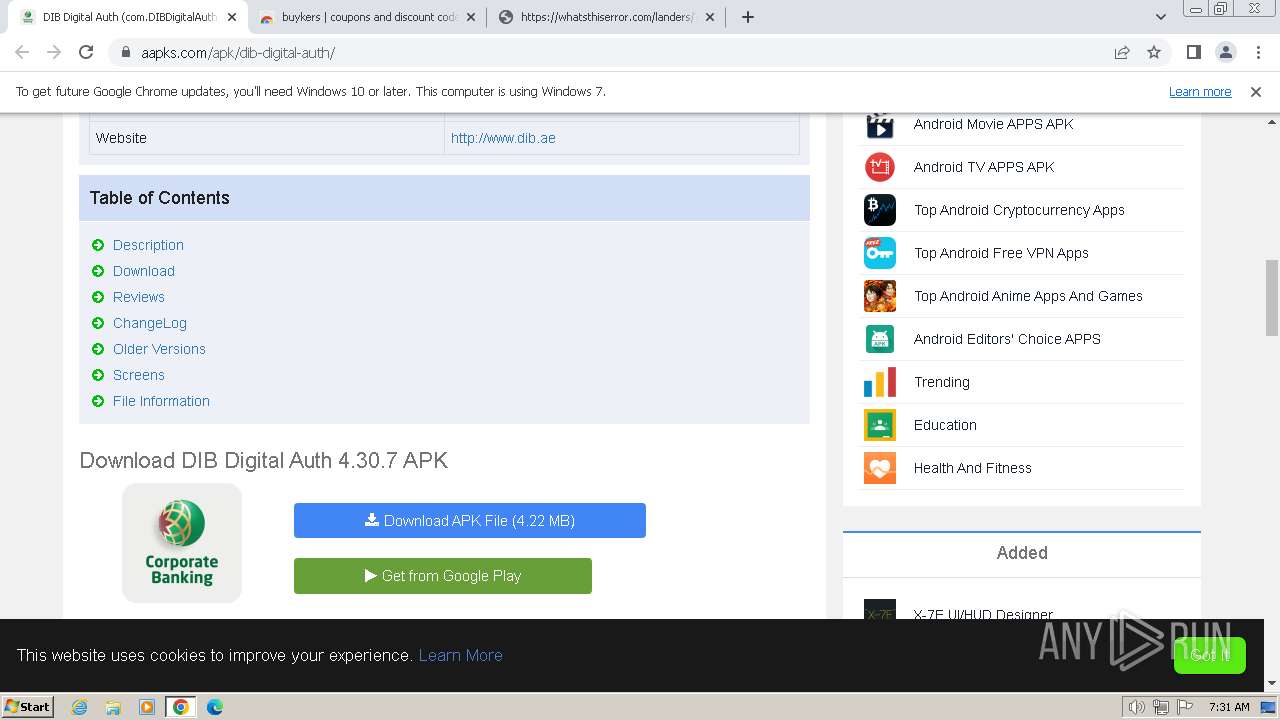Click the volume icon in system tray

pyautogui.click(x=1137, y=707)
